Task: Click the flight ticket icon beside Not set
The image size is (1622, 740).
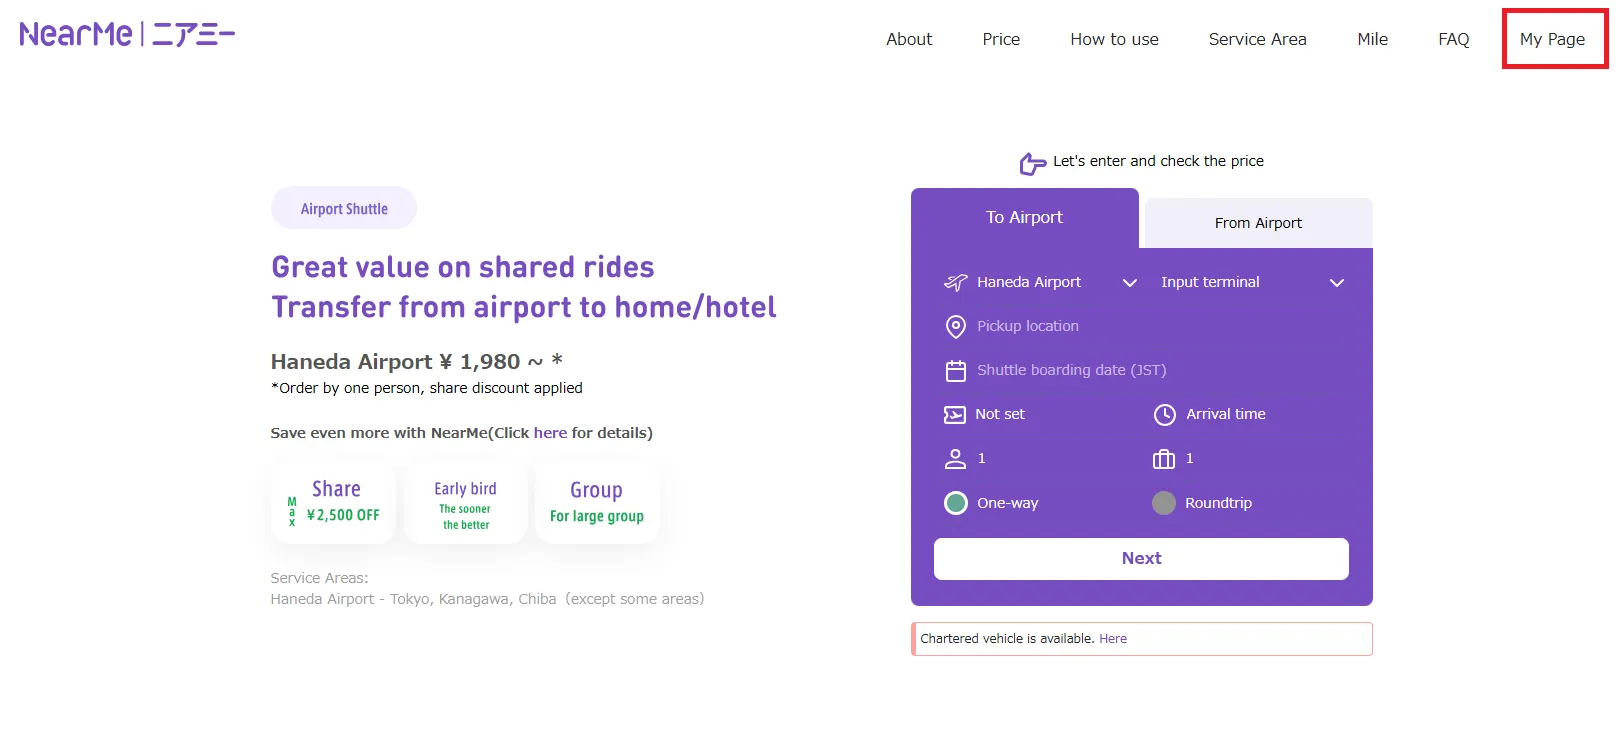Action: [955, 414]
